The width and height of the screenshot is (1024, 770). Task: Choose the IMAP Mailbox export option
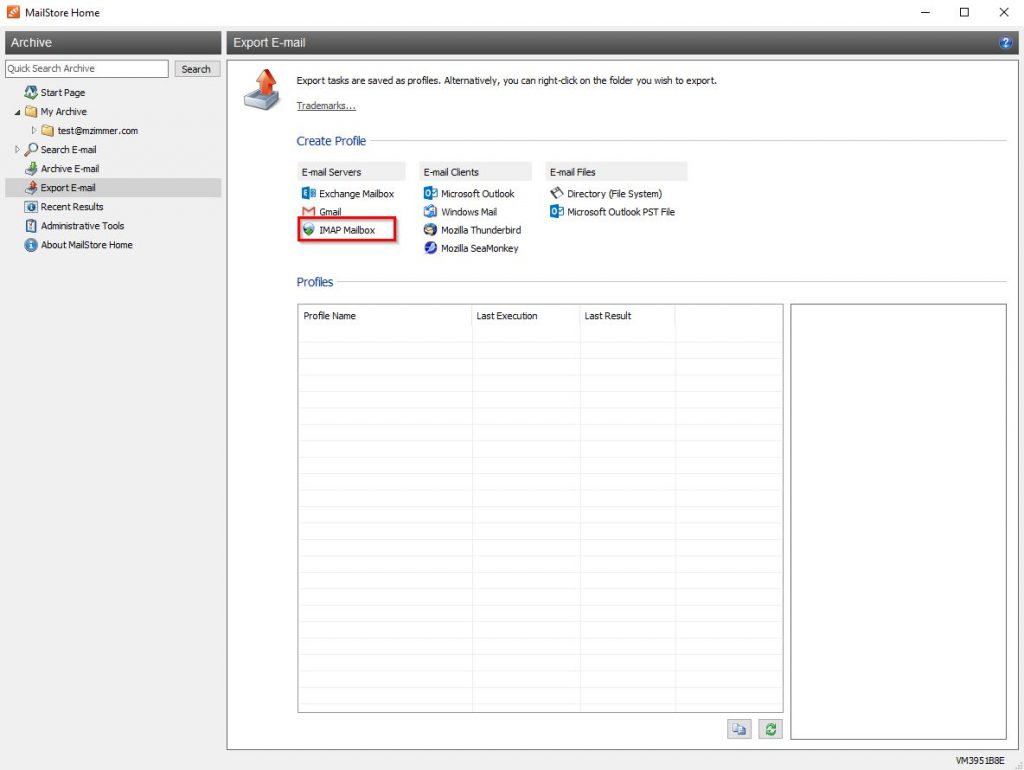[x=309, y=230]
